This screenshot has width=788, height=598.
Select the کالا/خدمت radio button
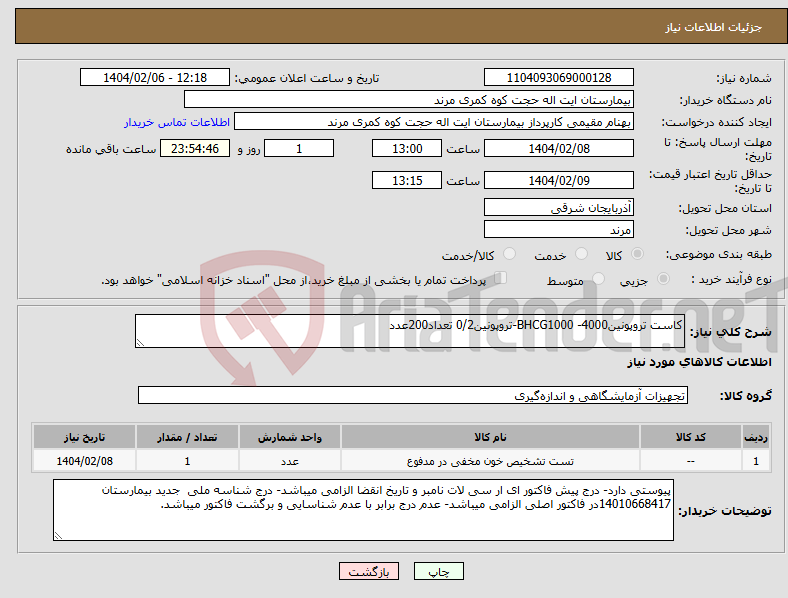(x=510, y=254)
